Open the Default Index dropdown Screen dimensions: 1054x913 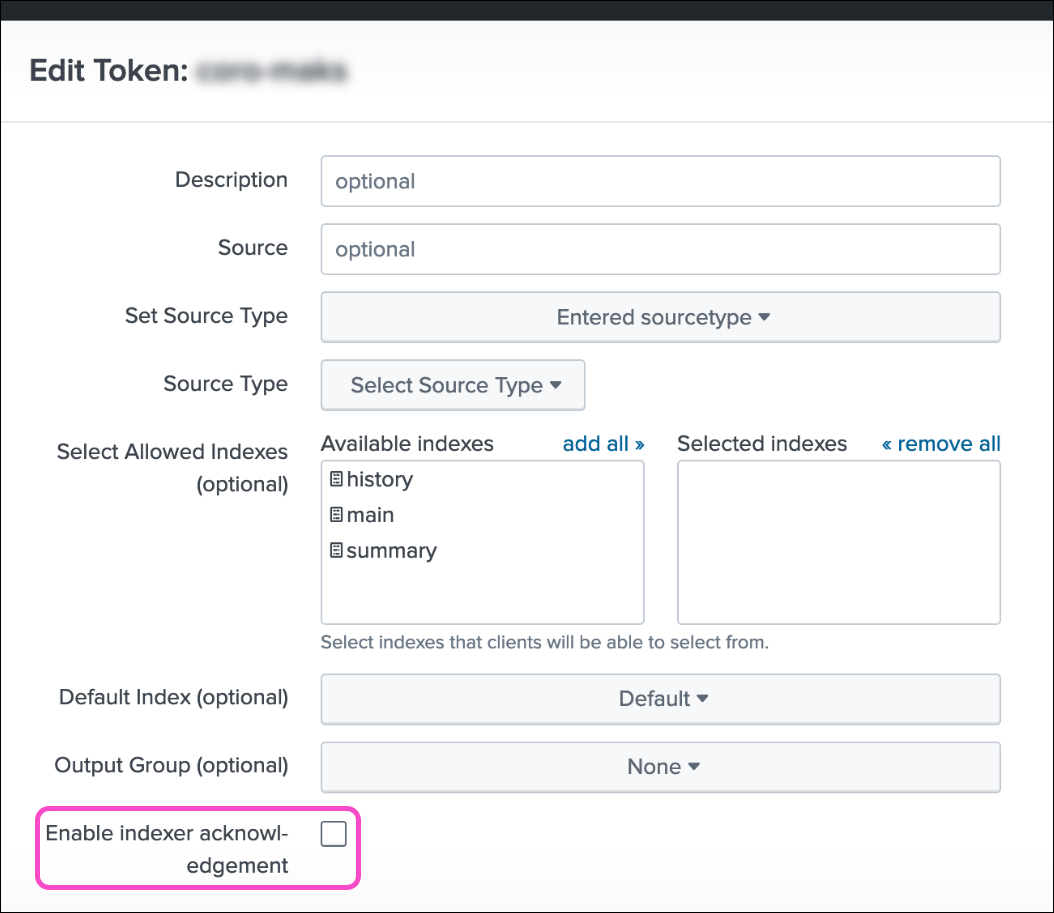660,699
